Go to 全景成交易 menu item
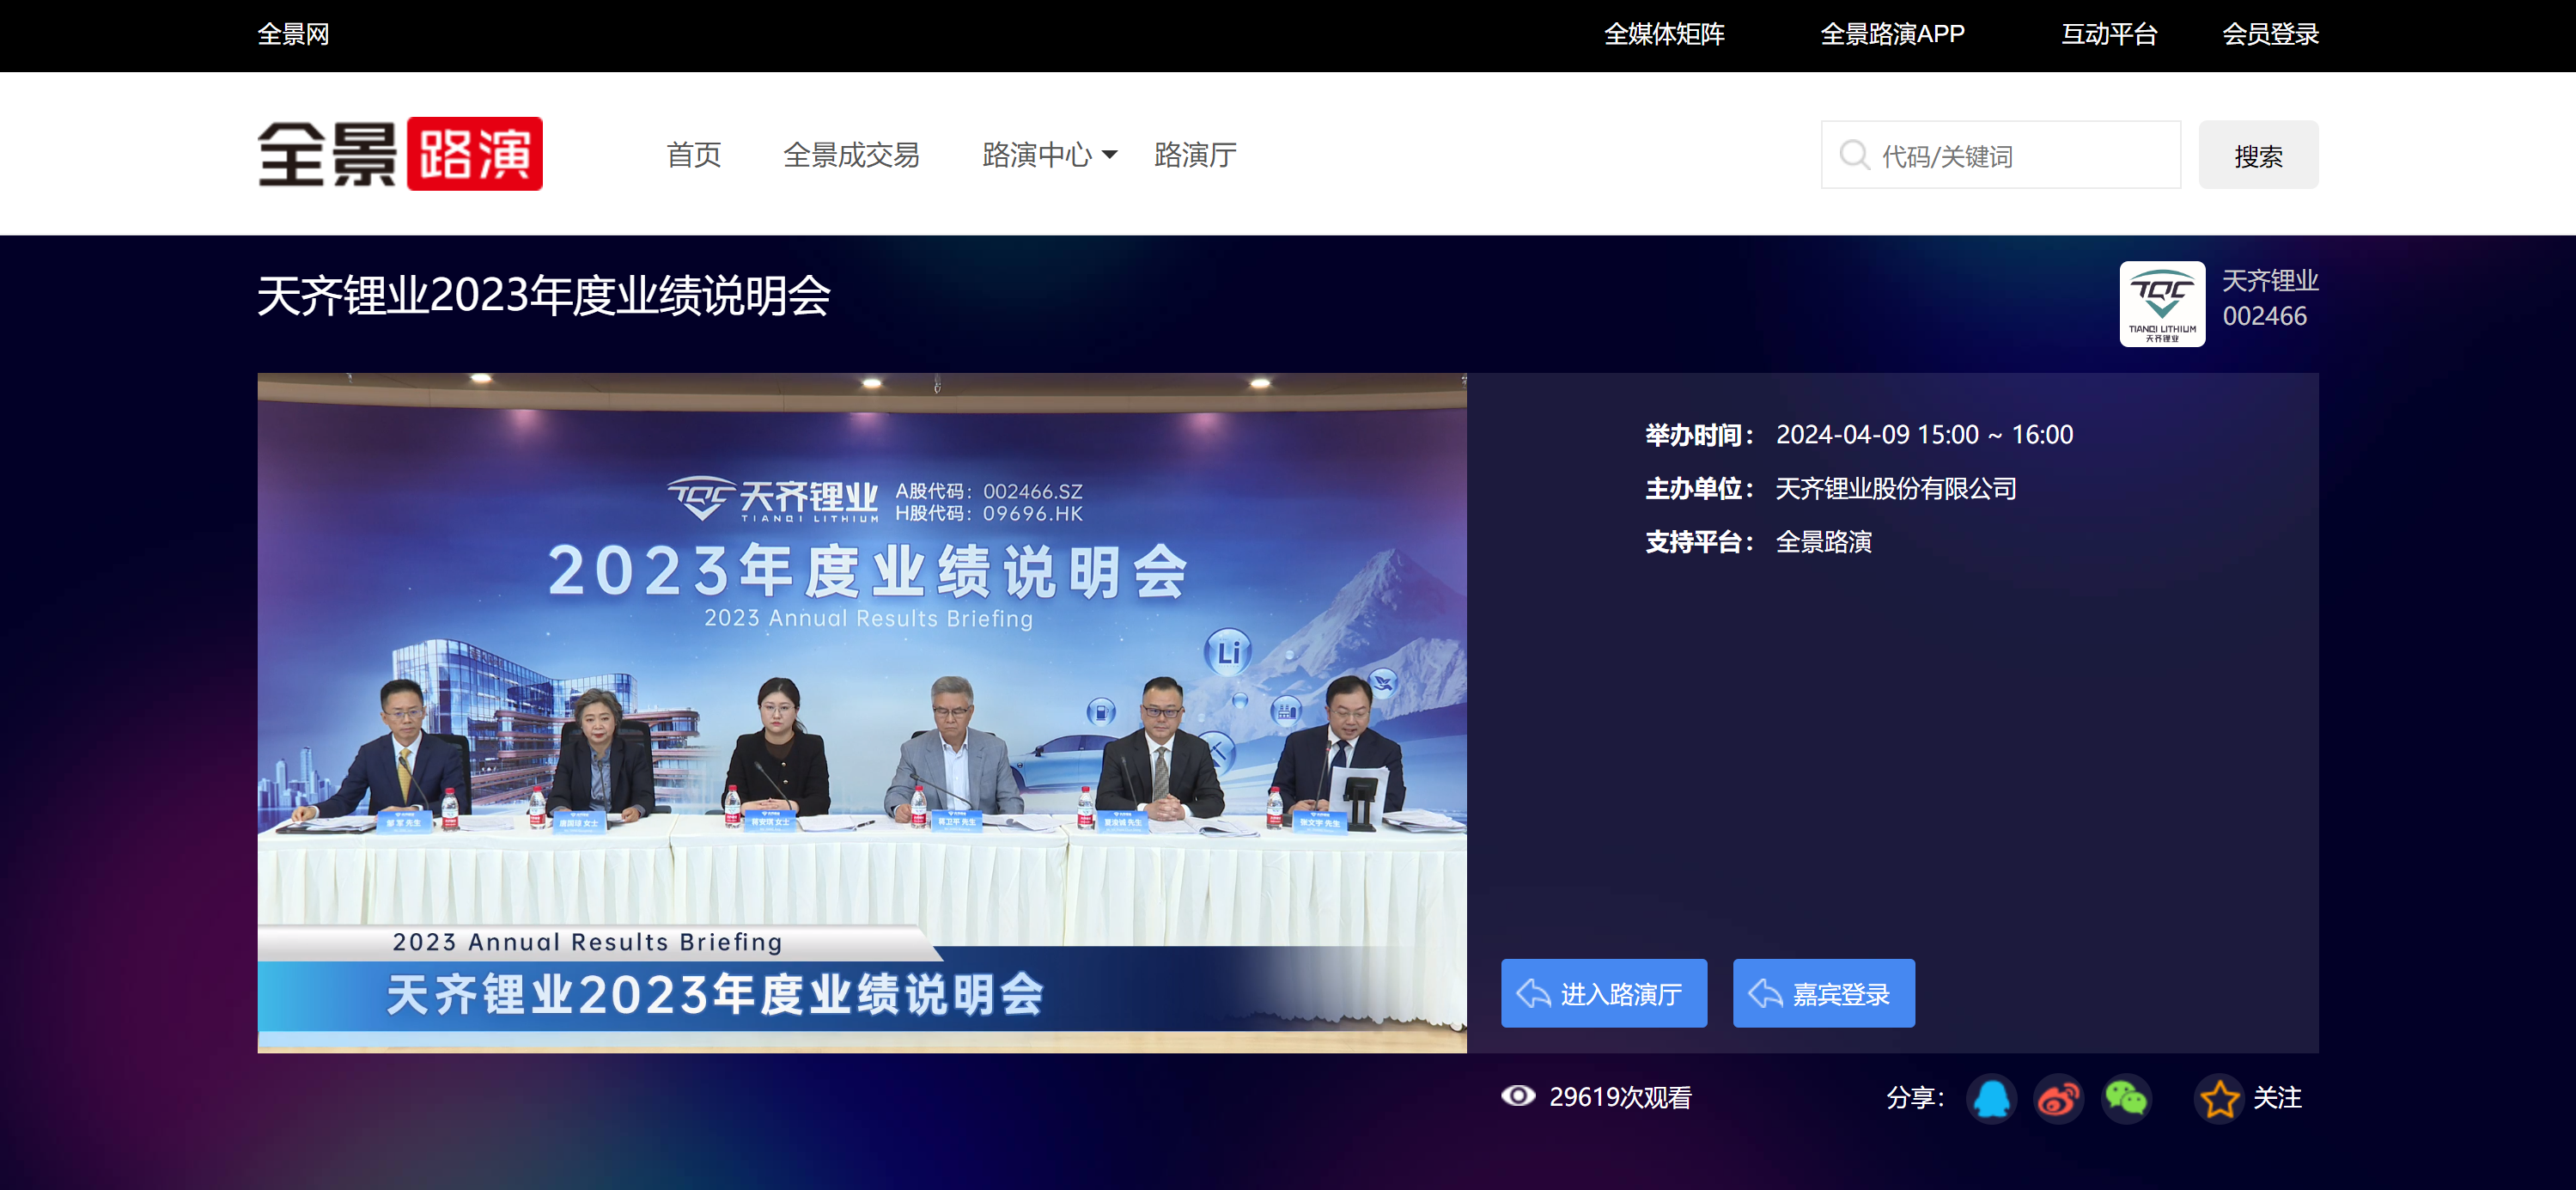This screenshot has height=1190, width=2576. [851, 155]
